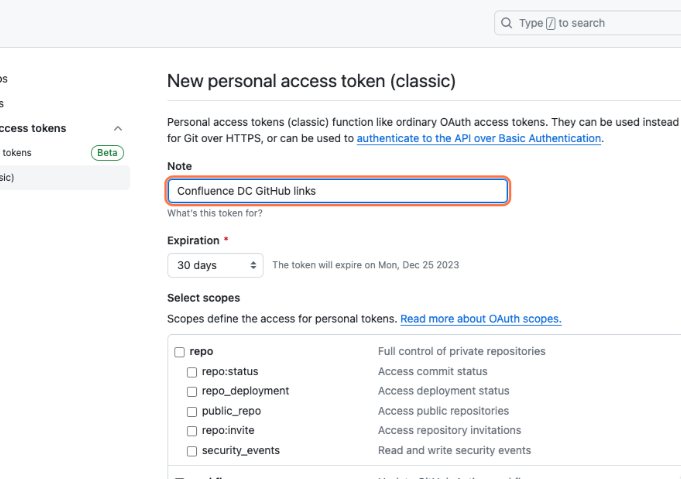
Task: Open the Expiration 30 days dropdown
Action: click(x=216, y=266)
